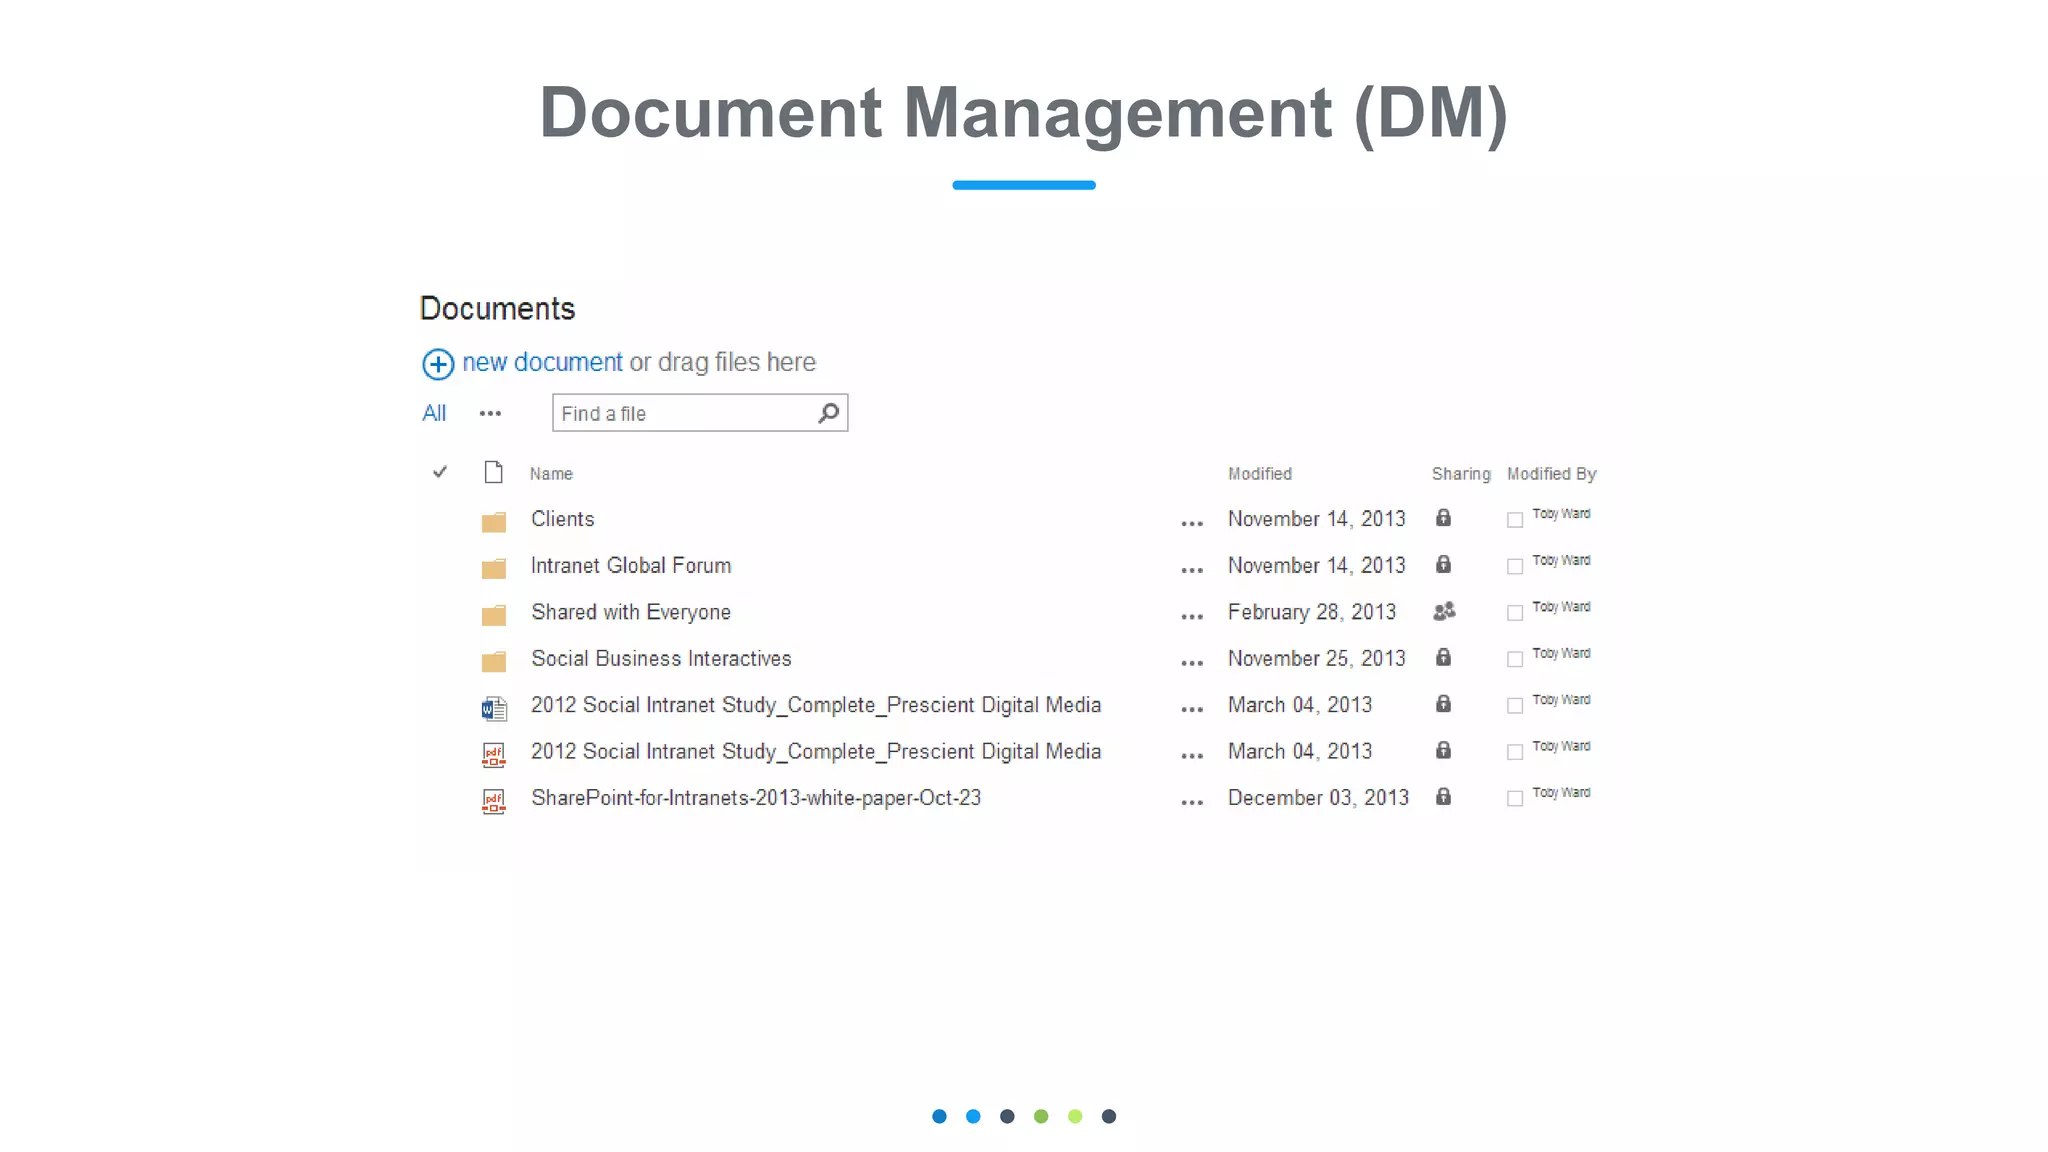Open the Shared with Everyone folder
2048x1152 pixels.
[631, 612]
